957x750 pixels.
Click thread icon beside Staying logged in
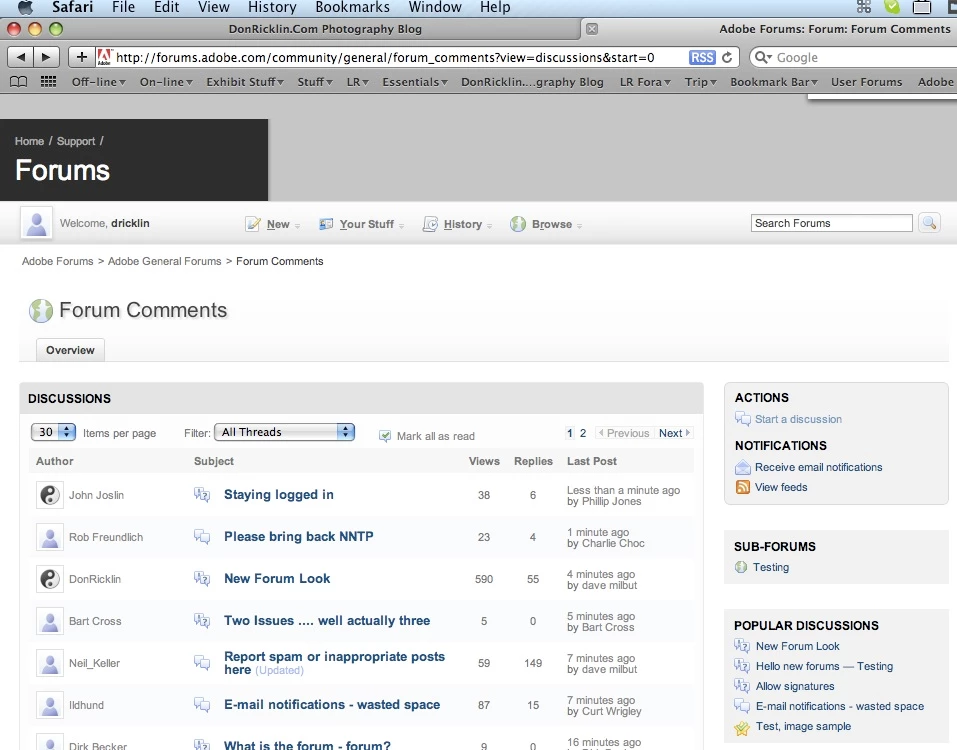pyautogui.click(x=202, y=494)
